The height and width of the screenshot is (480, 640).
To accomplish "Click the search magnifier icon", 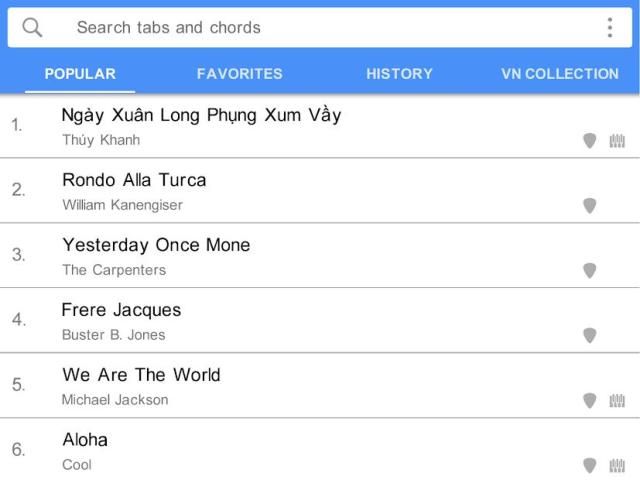I will [32, 28].
